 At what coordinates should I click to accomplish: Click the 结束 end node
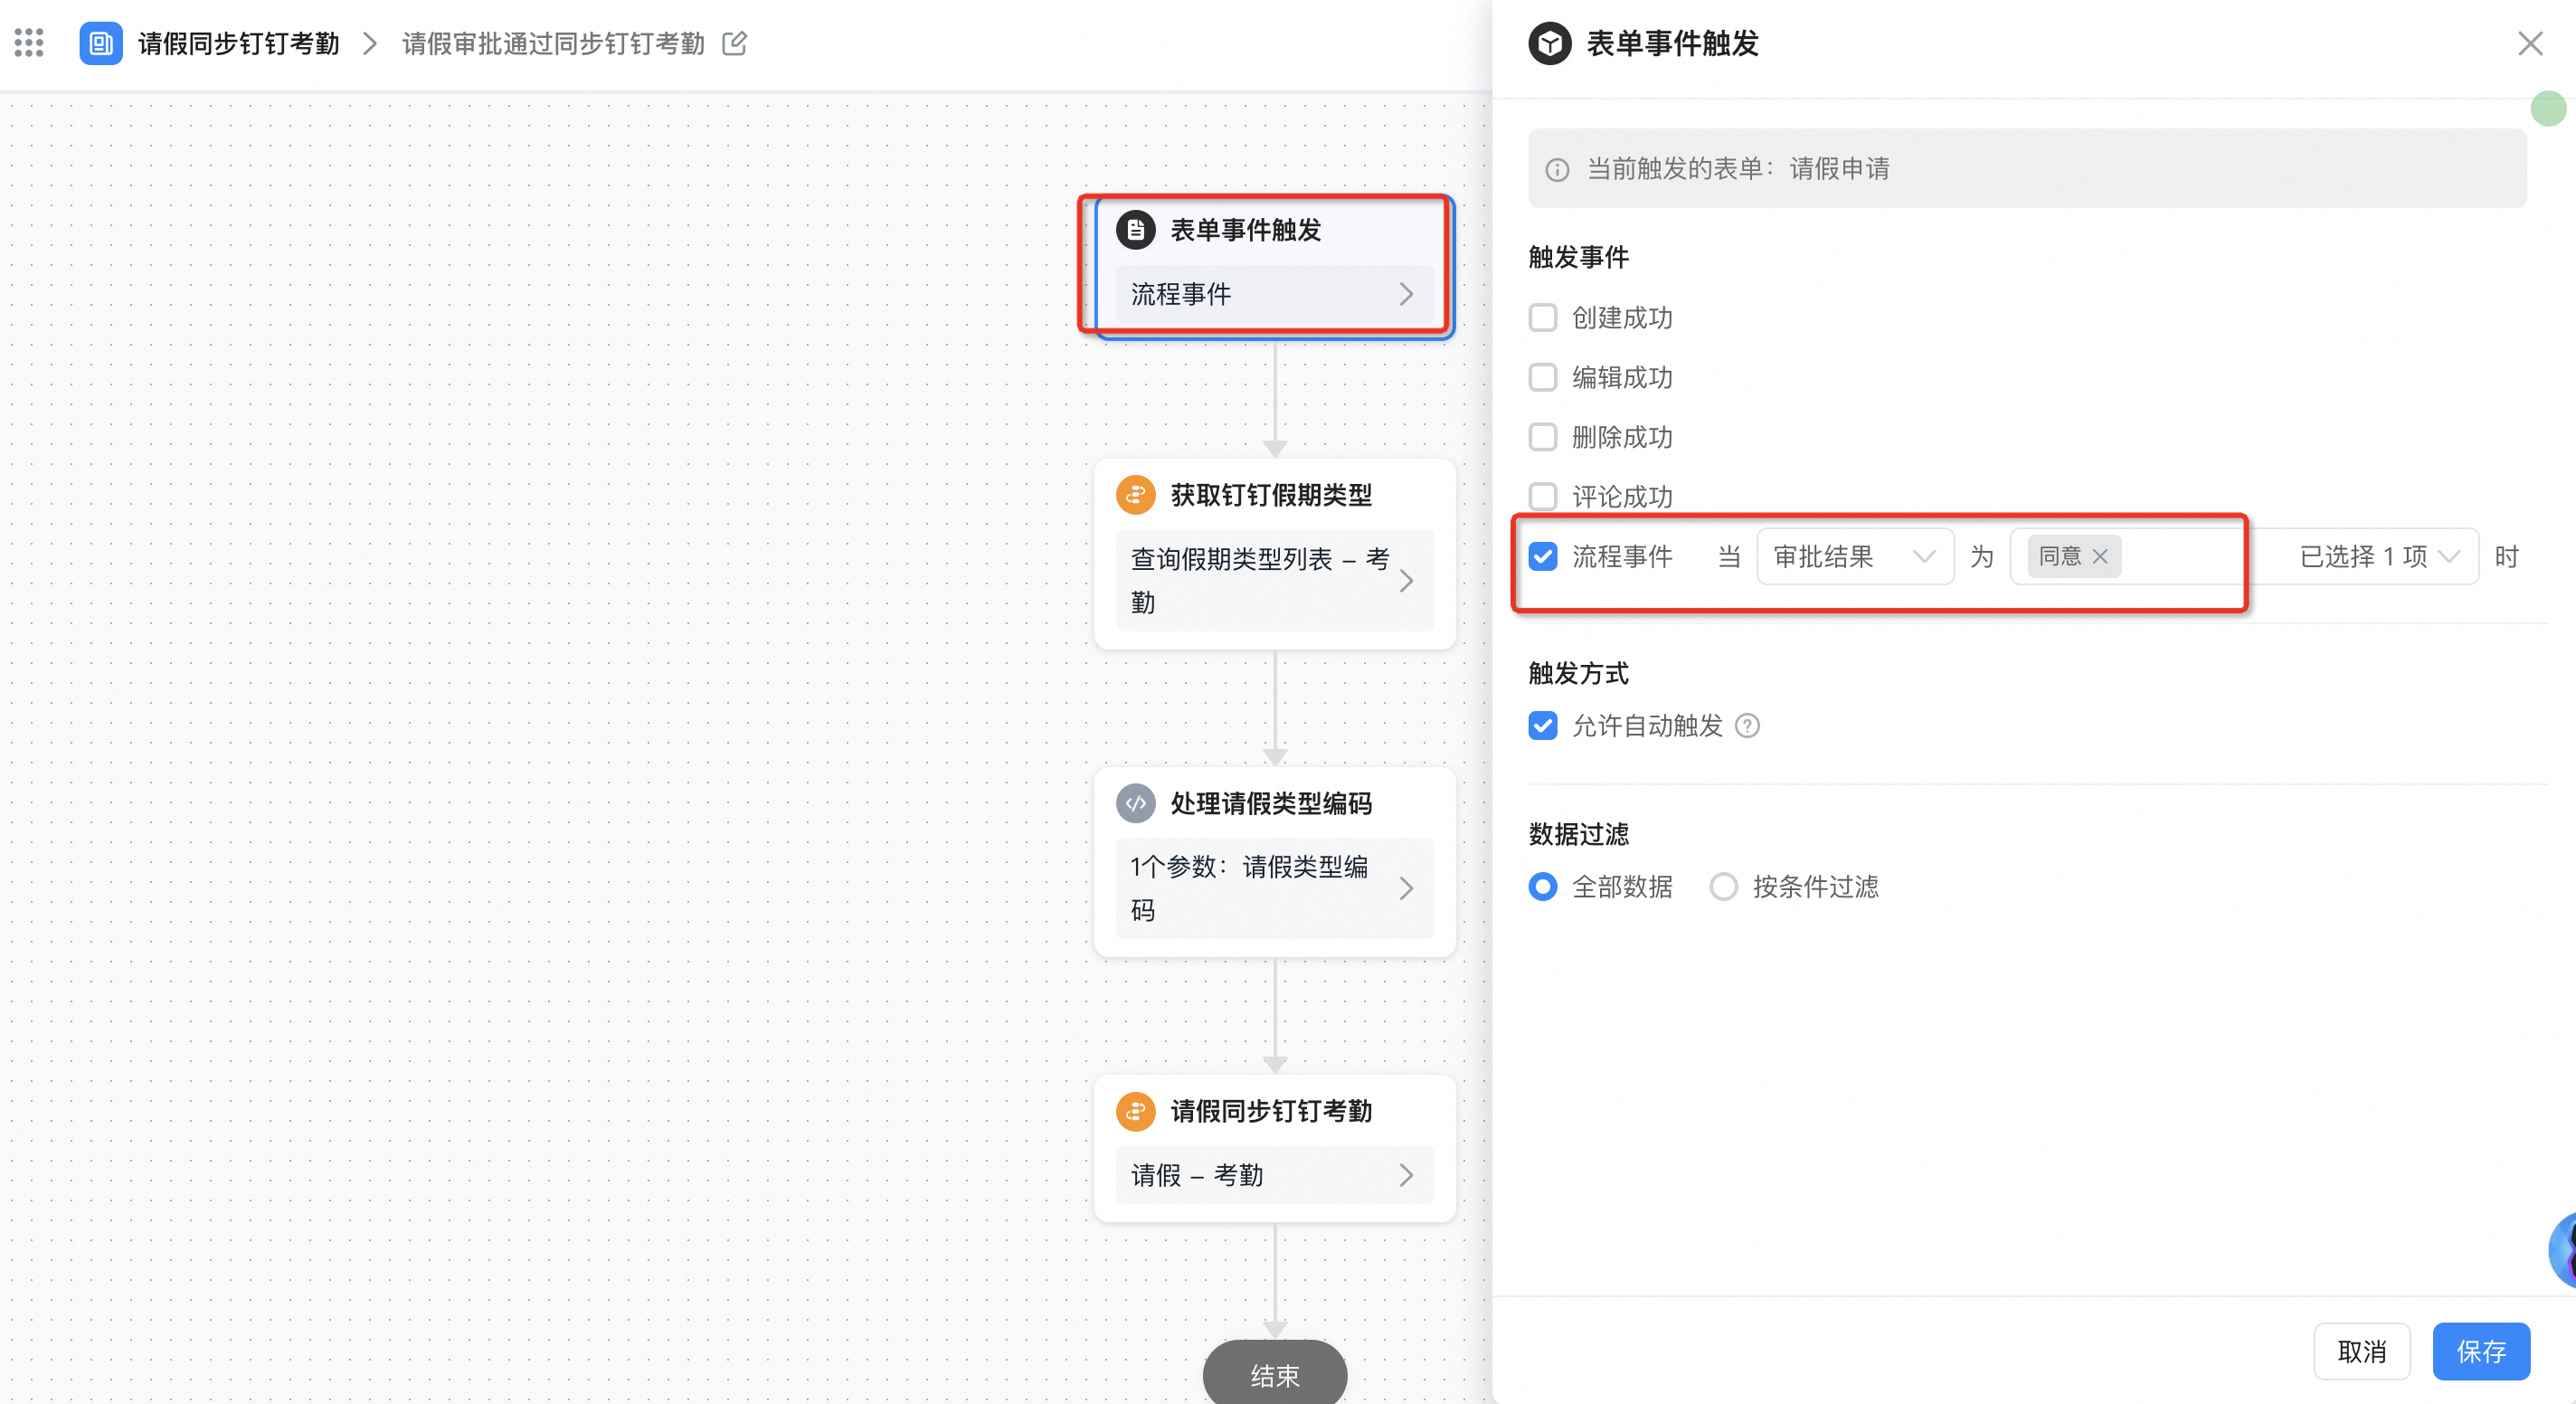[1274, 1374]
